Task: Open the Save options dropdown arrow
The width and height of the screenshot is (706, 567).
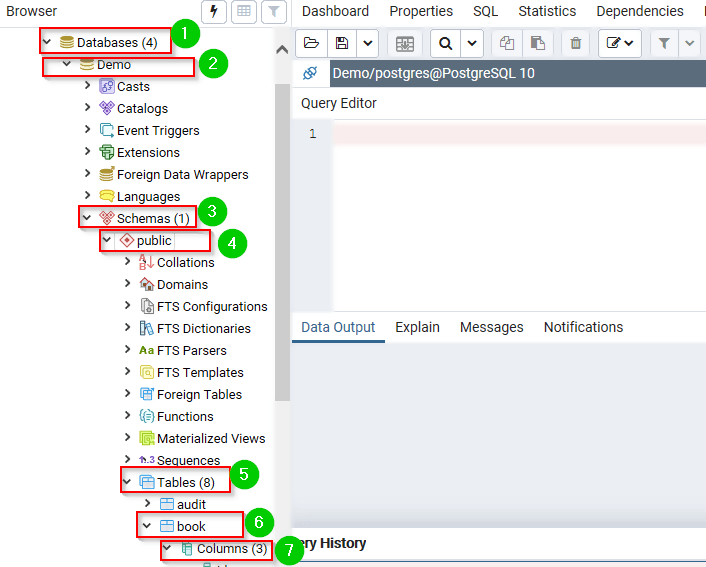Action: (x=367, y=43)
